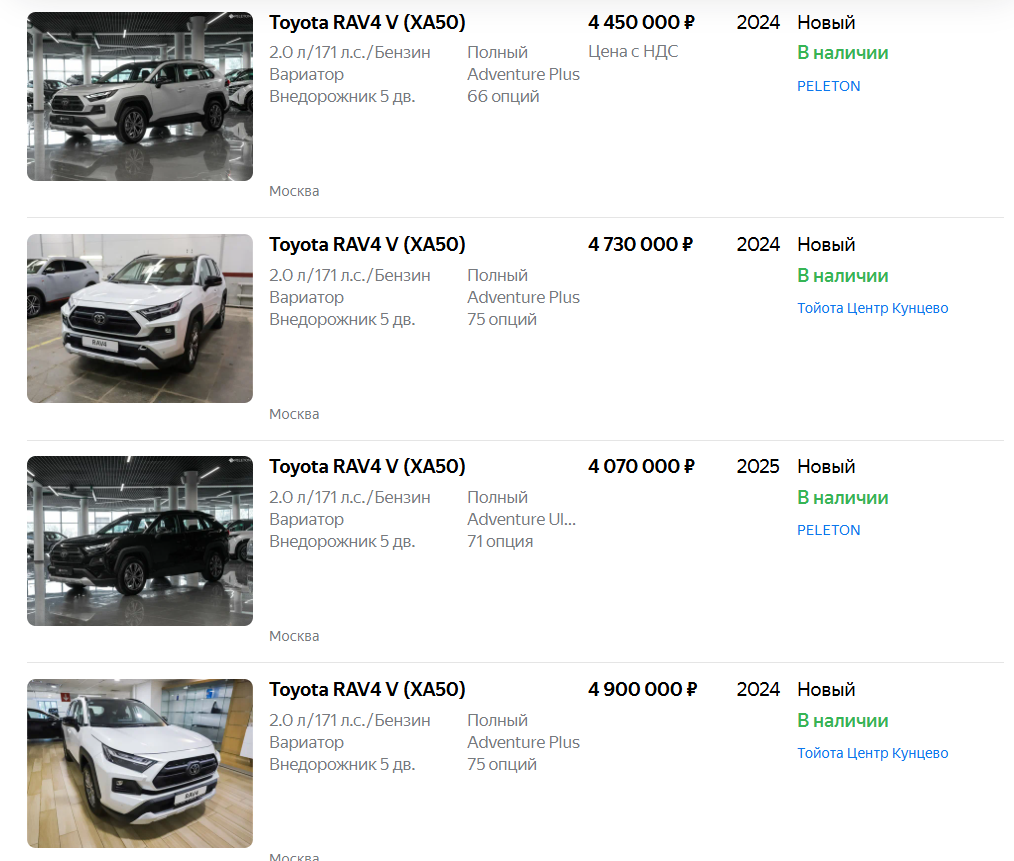Click the 66 опций text in first listing
The width and height of the screenshot is (1014, 861).
click(503, 96)
